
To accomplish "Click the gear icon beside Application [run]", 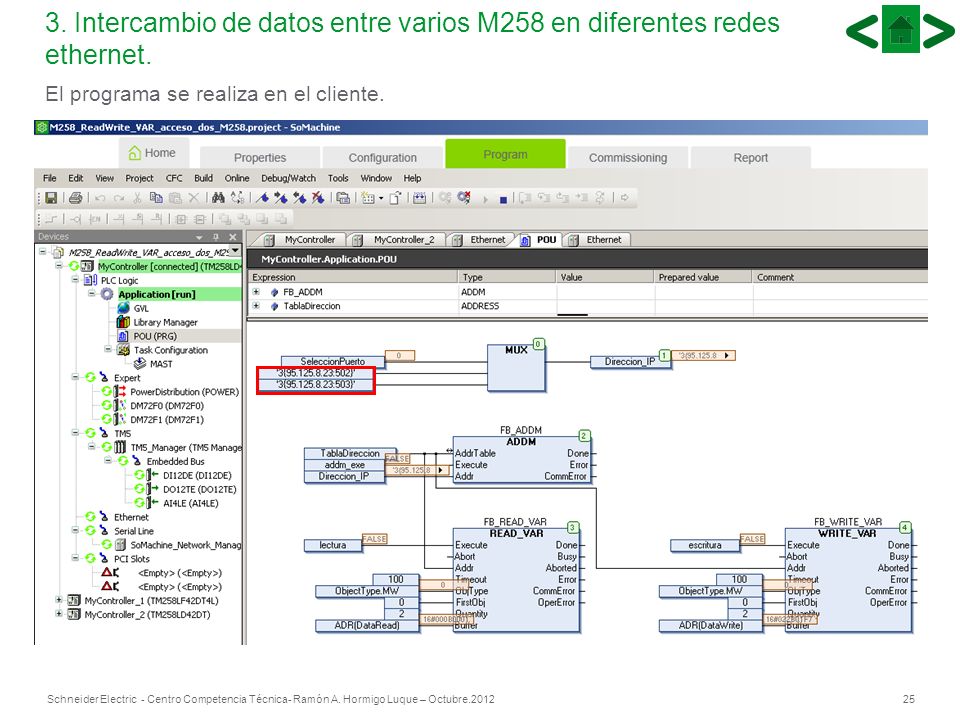I will [x=107, y=294].
